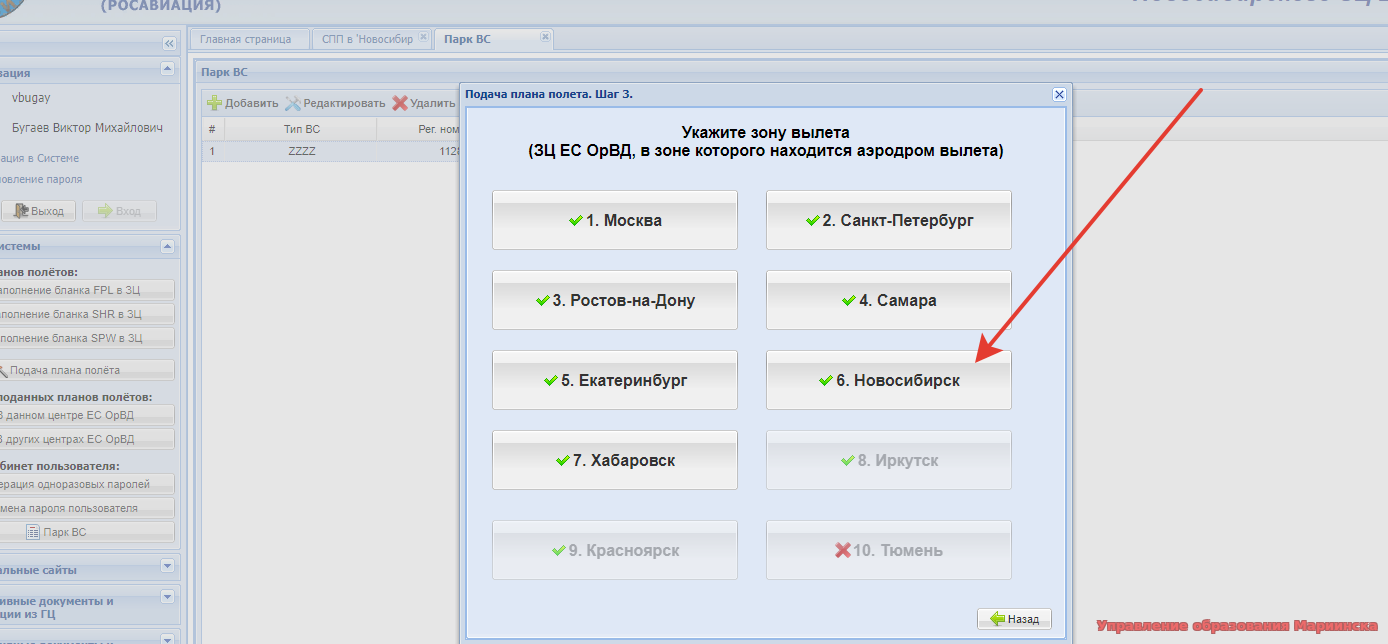This screenshot has width=1388, height=644.
Task: Select the ZZZZ aircraft row
Action: click(x=301, y=152)
